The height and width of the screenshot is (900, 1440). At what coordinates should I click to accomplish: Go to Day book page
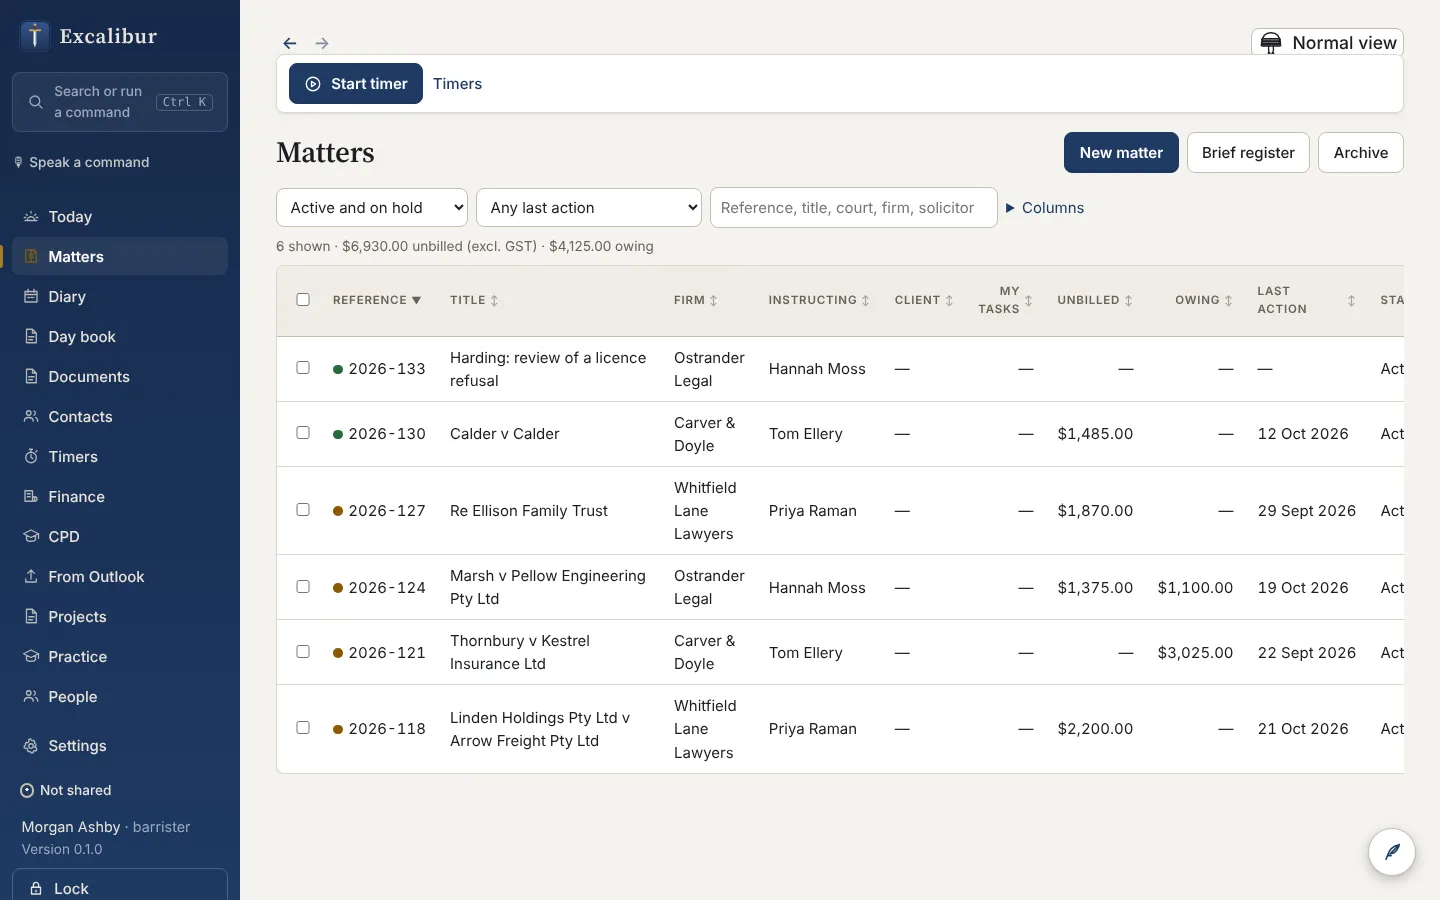120,337
